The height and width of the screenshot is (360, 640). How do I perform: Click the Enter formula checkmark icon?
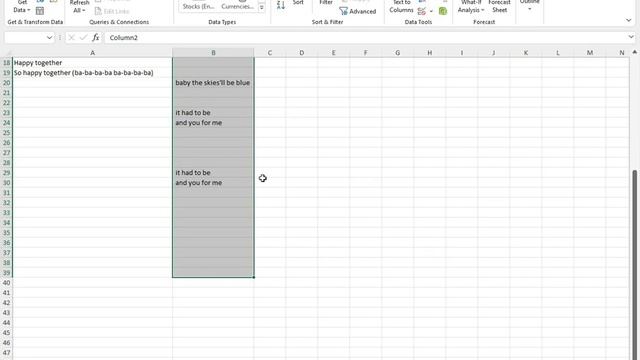click(83, 38)
